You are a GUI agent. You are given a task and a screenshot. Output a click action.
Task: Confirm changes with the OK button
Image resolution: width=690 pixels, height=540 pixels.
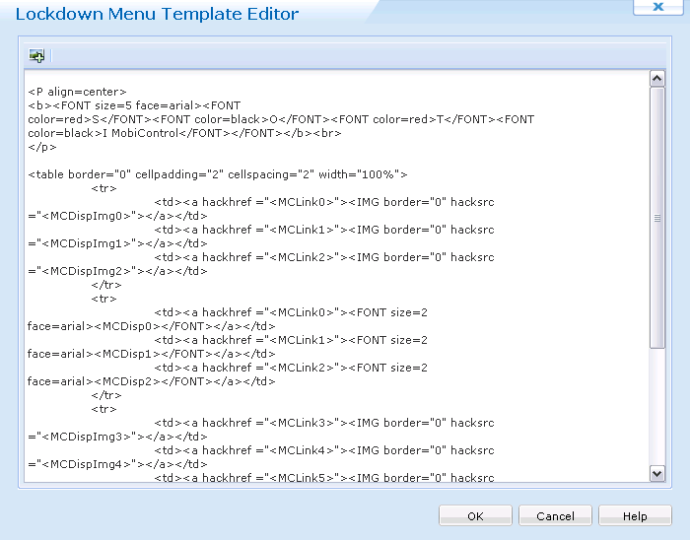pyautogui.click(x=475, y=516)
